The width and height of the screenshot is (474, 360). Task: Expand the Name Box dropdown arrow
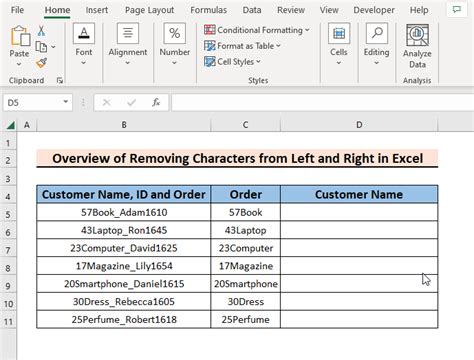(66, 102)
